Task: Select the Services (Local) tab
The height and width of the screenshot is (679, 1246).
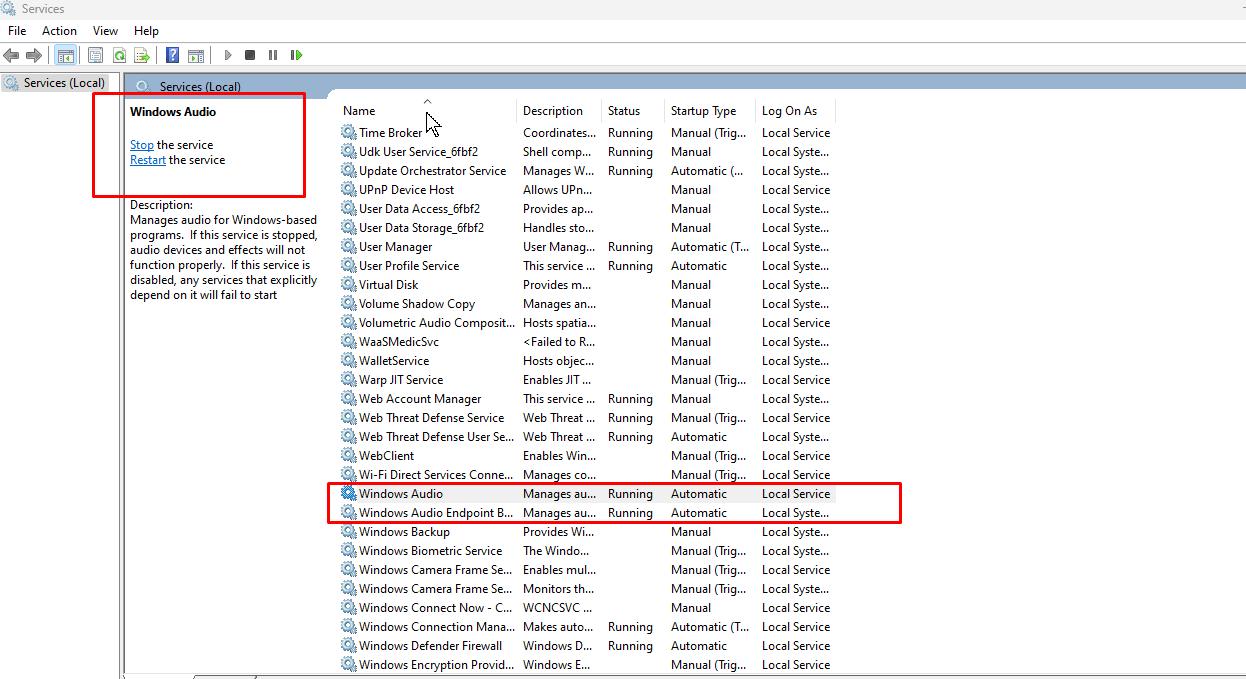Action: 55,82
